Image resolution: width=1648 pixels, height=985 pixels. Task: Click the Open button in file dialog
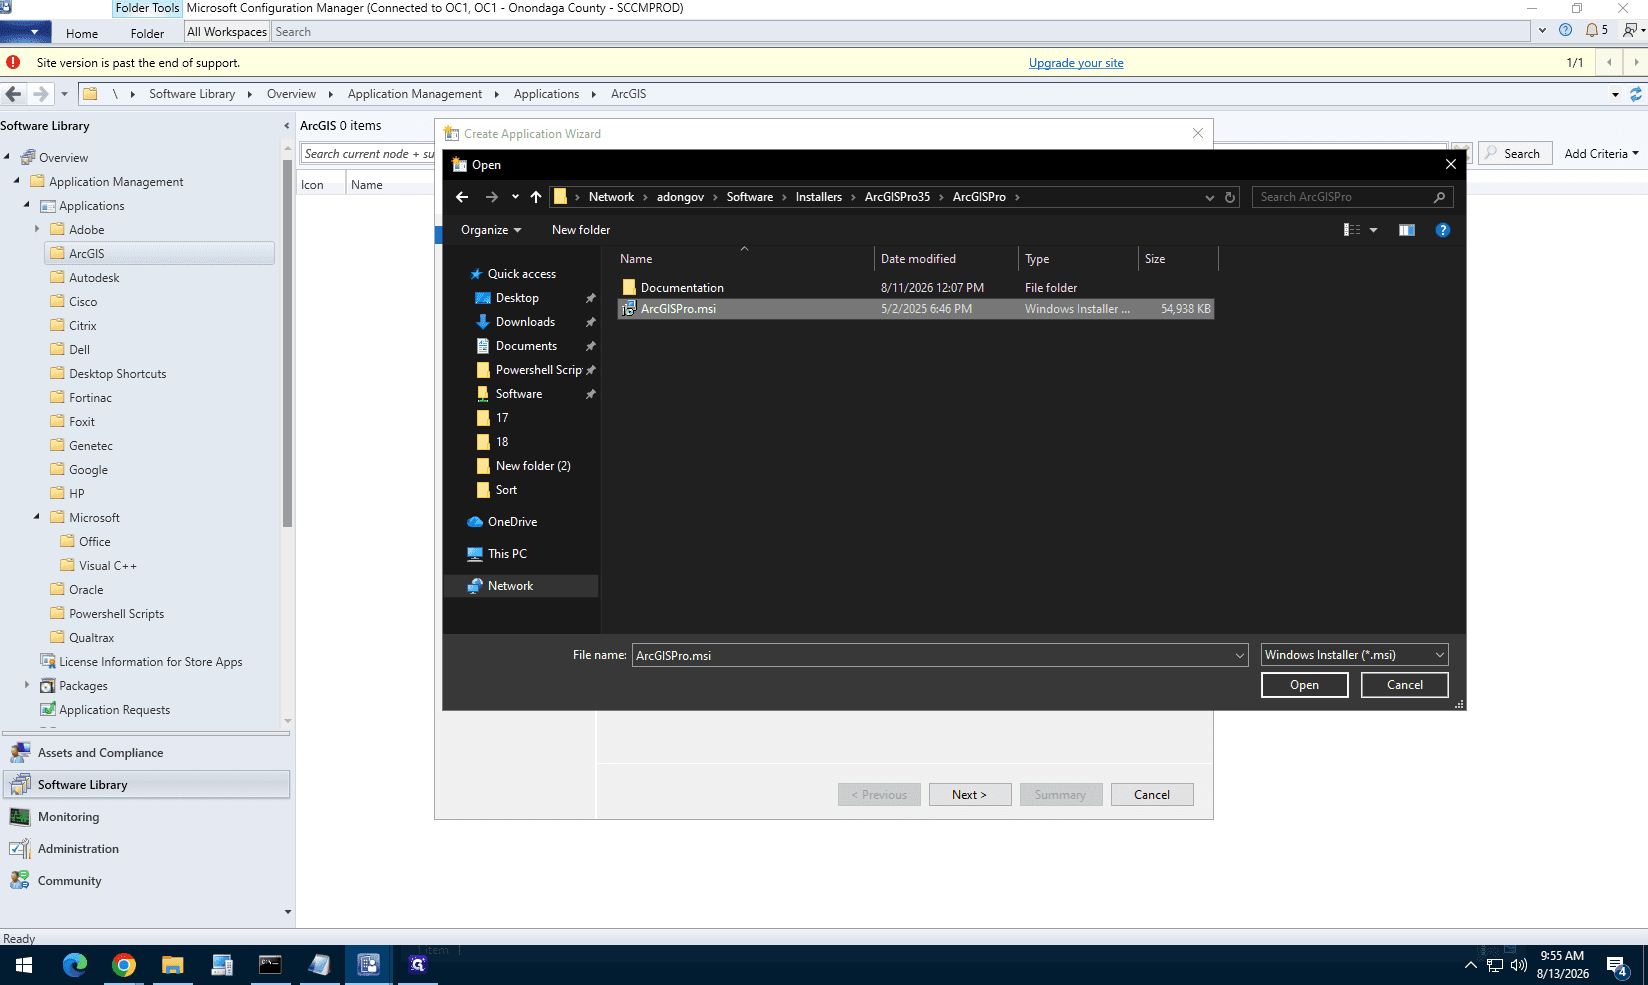1304,685
